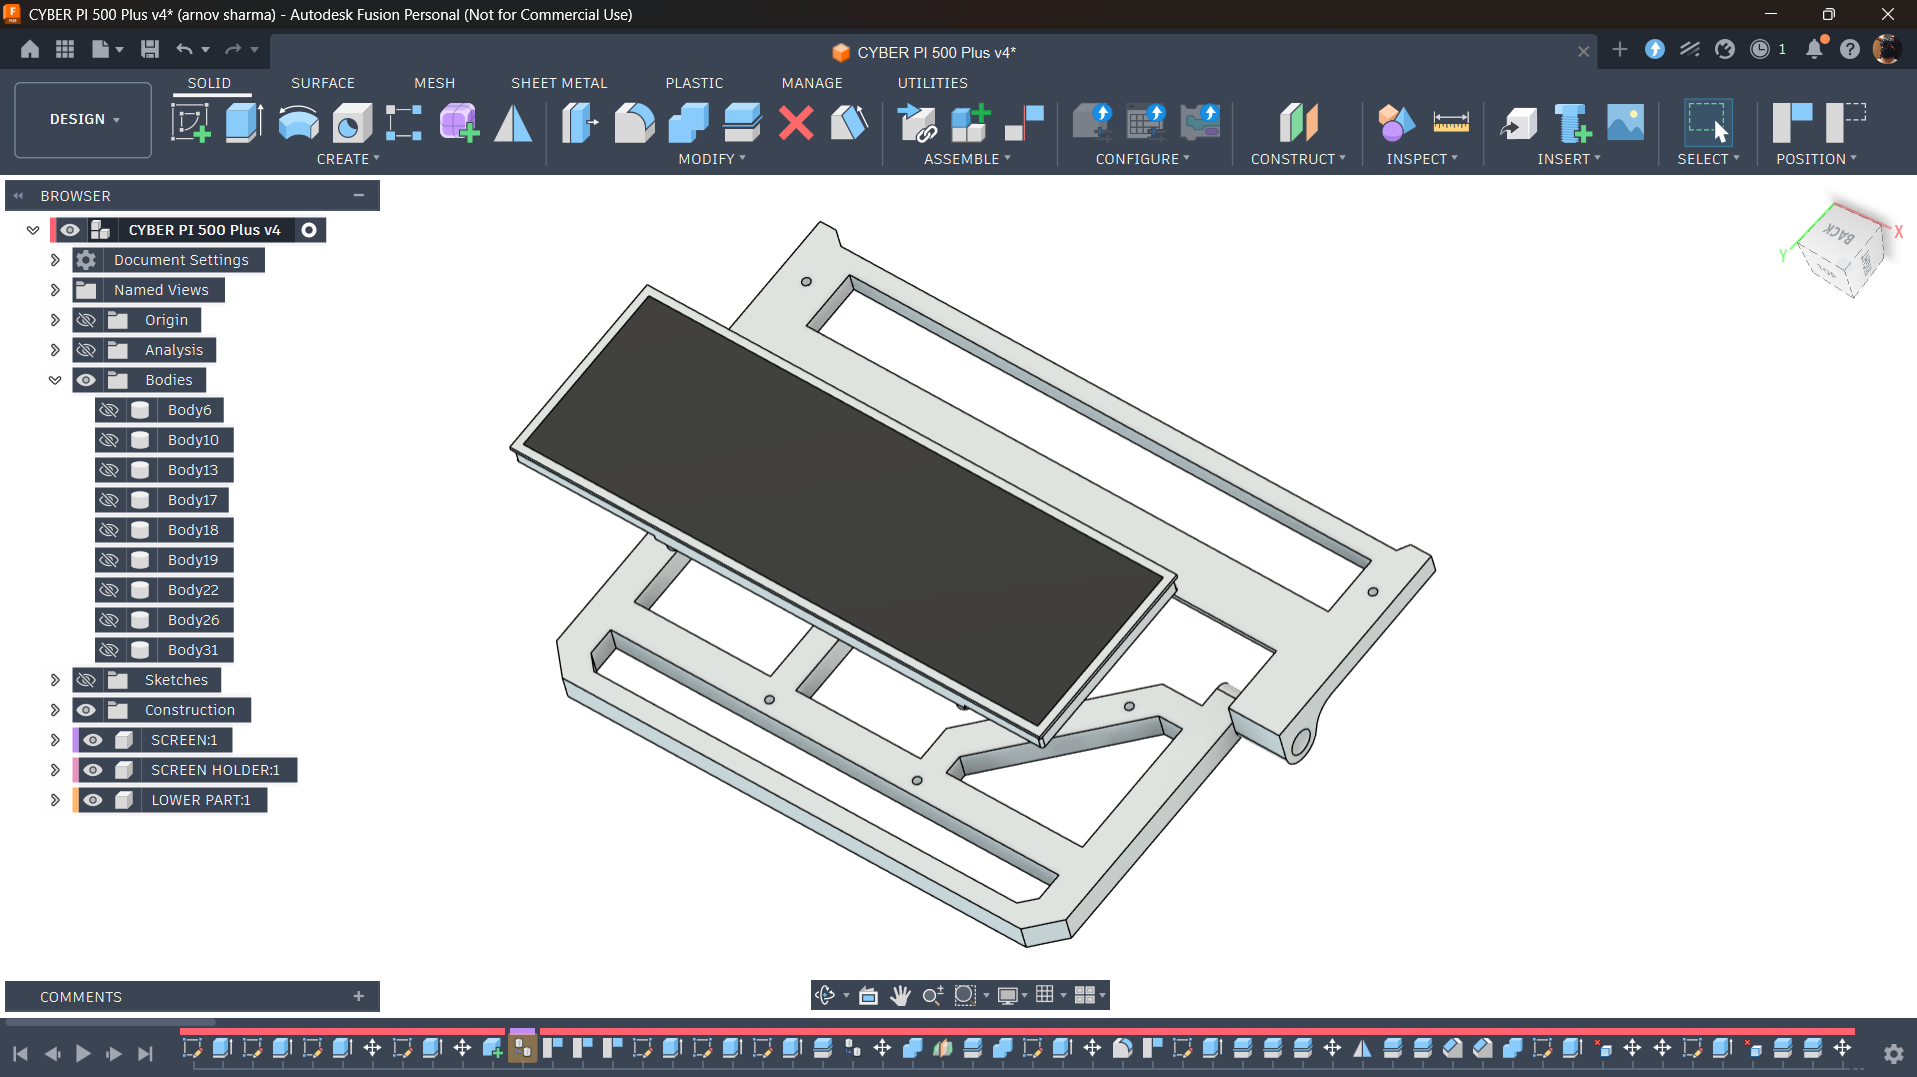This screenshot has height=1077, width=1917.
Task: Select the Create Sketch tool
Action: click(x=190, y=123)
